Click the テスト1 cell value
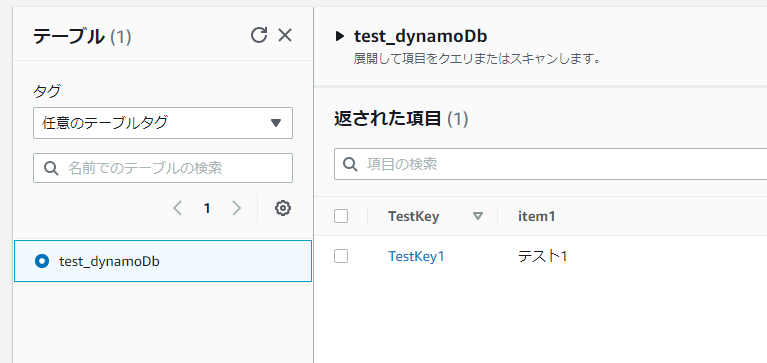The height and width of the screenshot is (363, 767). 542,256
